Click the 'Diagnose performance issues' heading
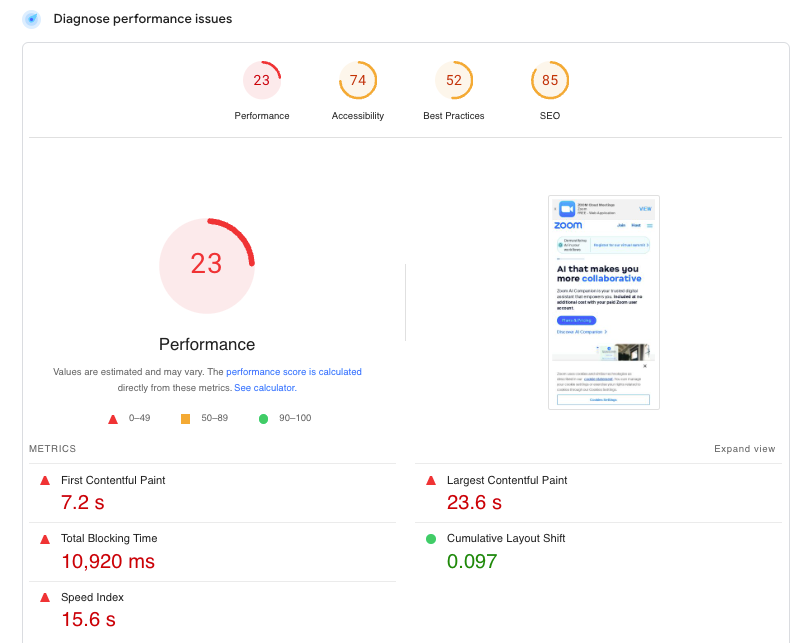Screen dimensions: 810x643 pos(143,19)
